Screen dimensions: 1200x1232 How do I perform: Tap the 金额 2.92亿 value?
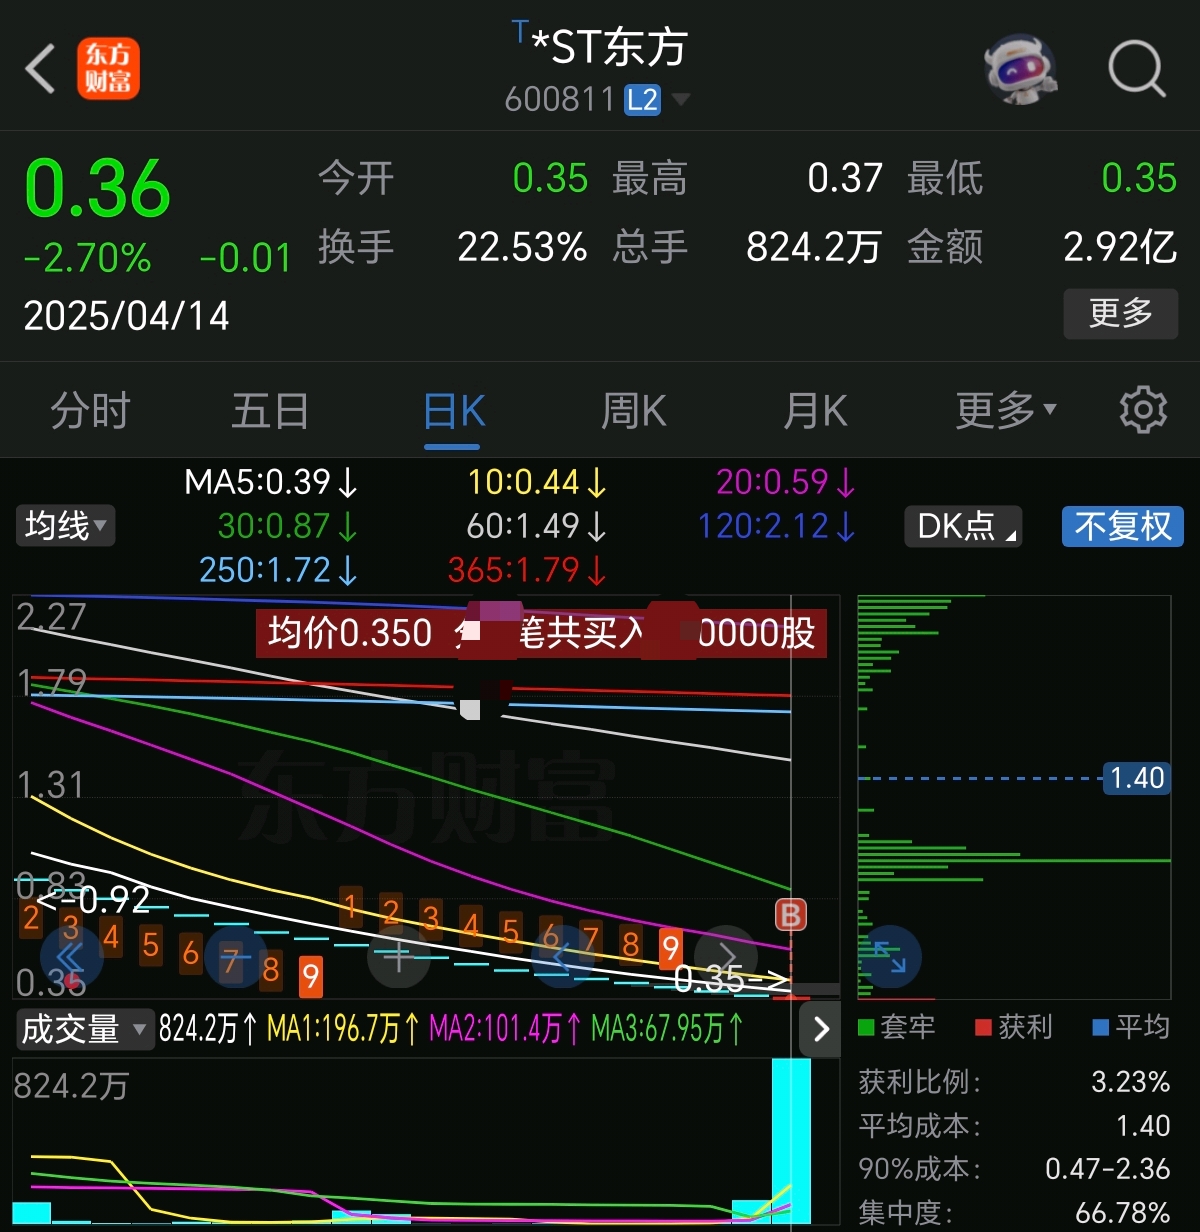click(x=1120, y=247)
